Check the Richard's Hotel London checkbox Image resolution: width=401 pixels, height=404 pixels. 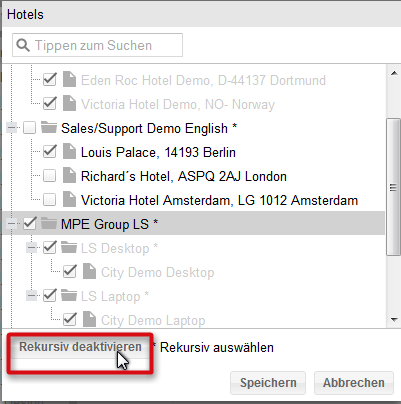click(50, 176)
